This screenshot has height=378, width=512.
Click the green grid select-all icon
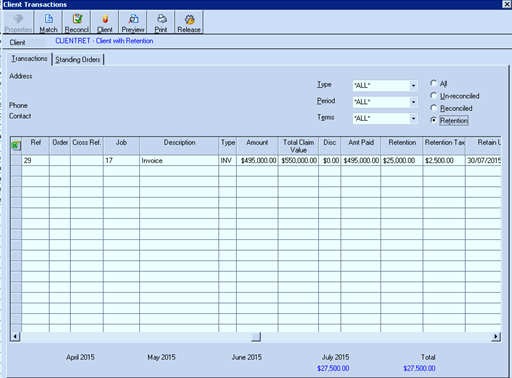[x=16, y=146]
